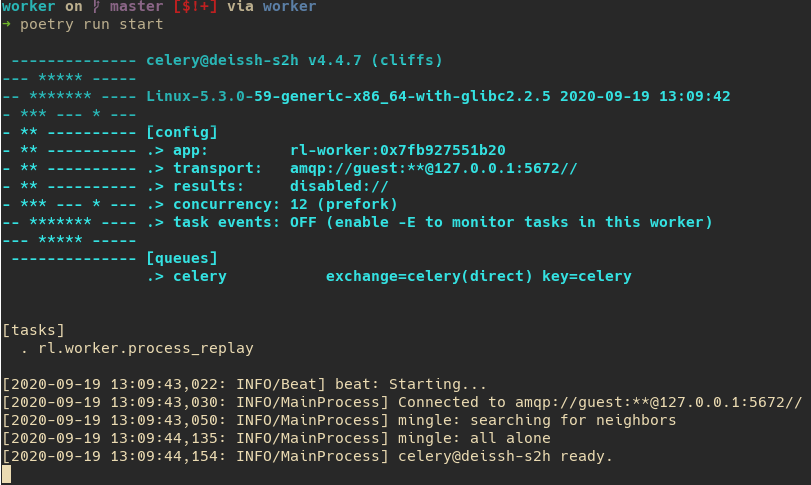This screenshot has height=485, width=811.
Task: Click the [queues] section heading
Action: coord(182,258)
